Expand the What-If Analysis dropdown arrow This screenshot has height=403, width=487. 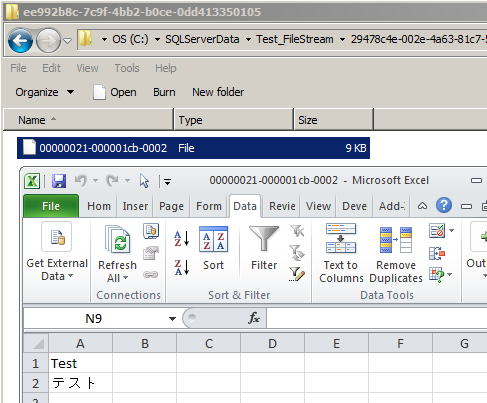(450, 274)
